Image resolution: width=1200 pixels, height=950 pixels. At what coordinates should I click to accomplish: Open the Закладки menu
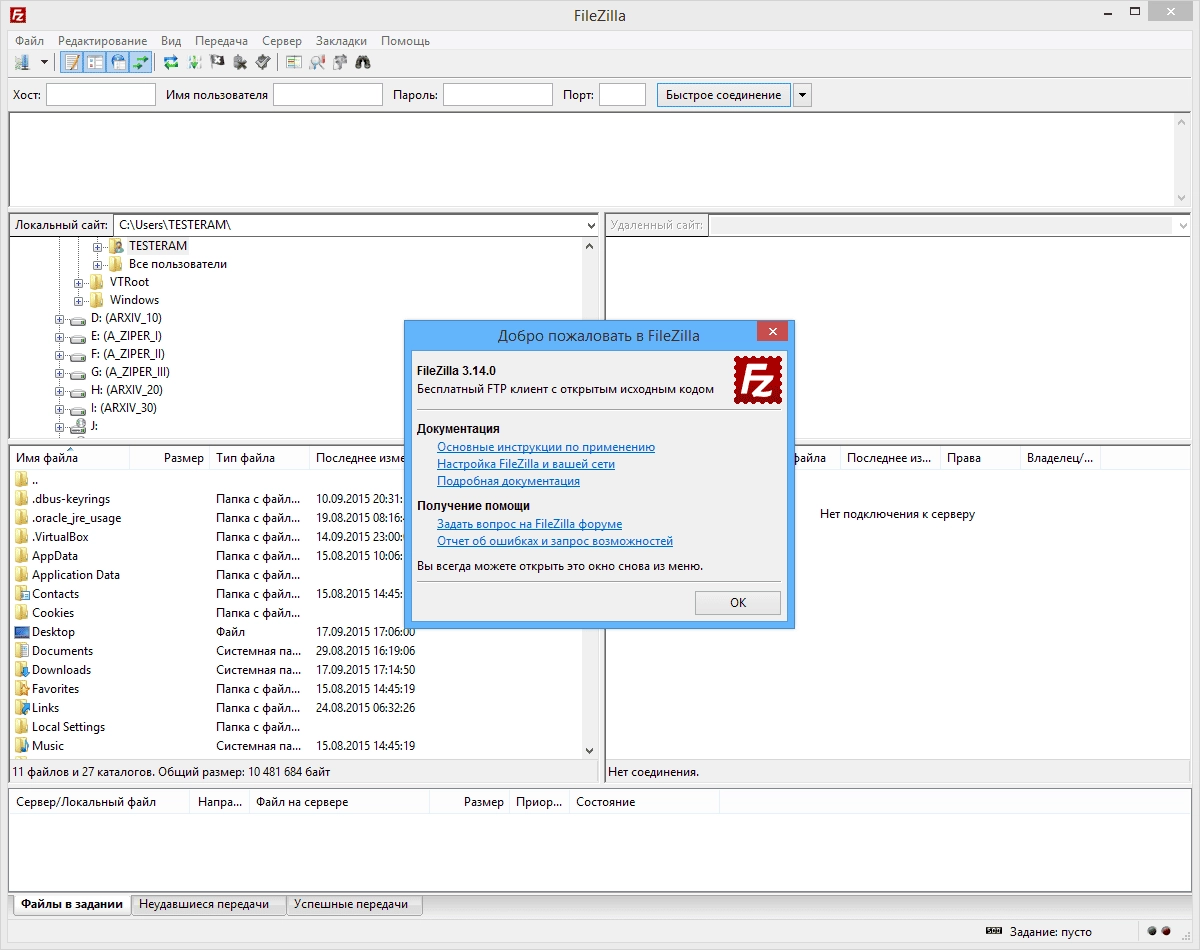tap(341, 41)
